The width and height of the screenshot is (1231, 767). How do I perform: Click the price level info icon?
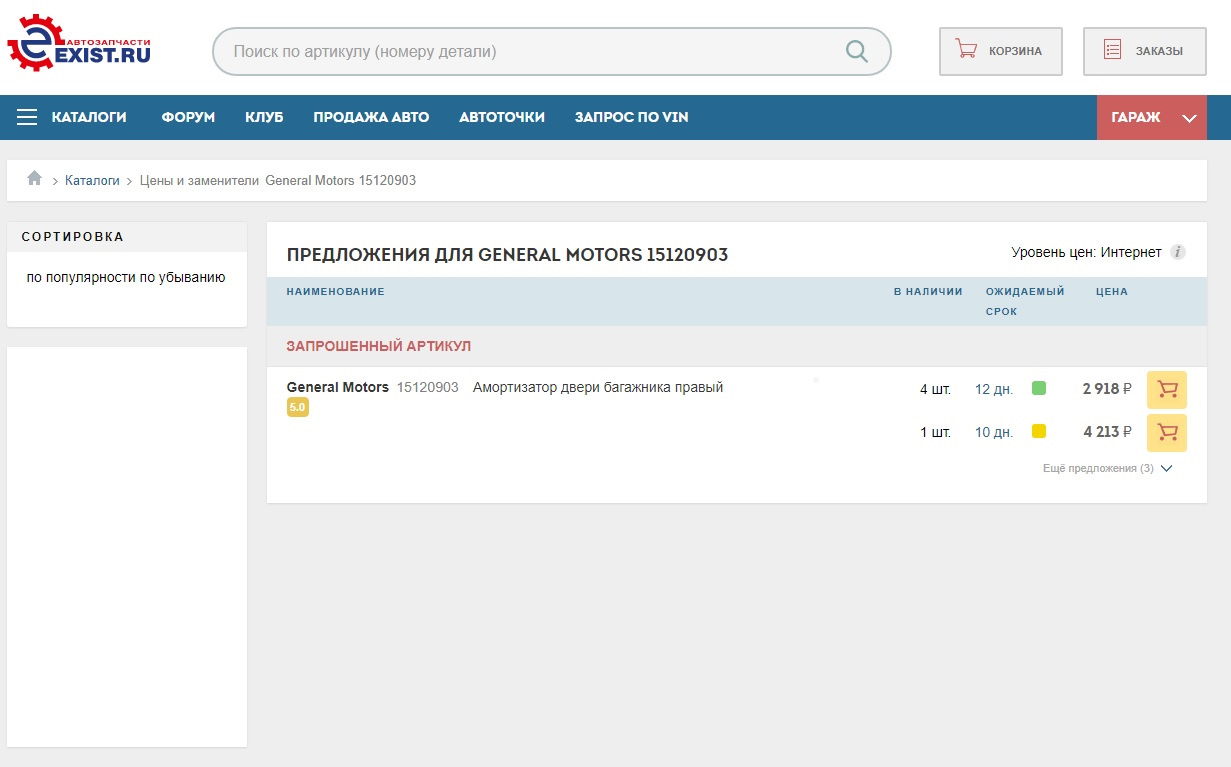pyautogui.click(x=1178, y=252)
